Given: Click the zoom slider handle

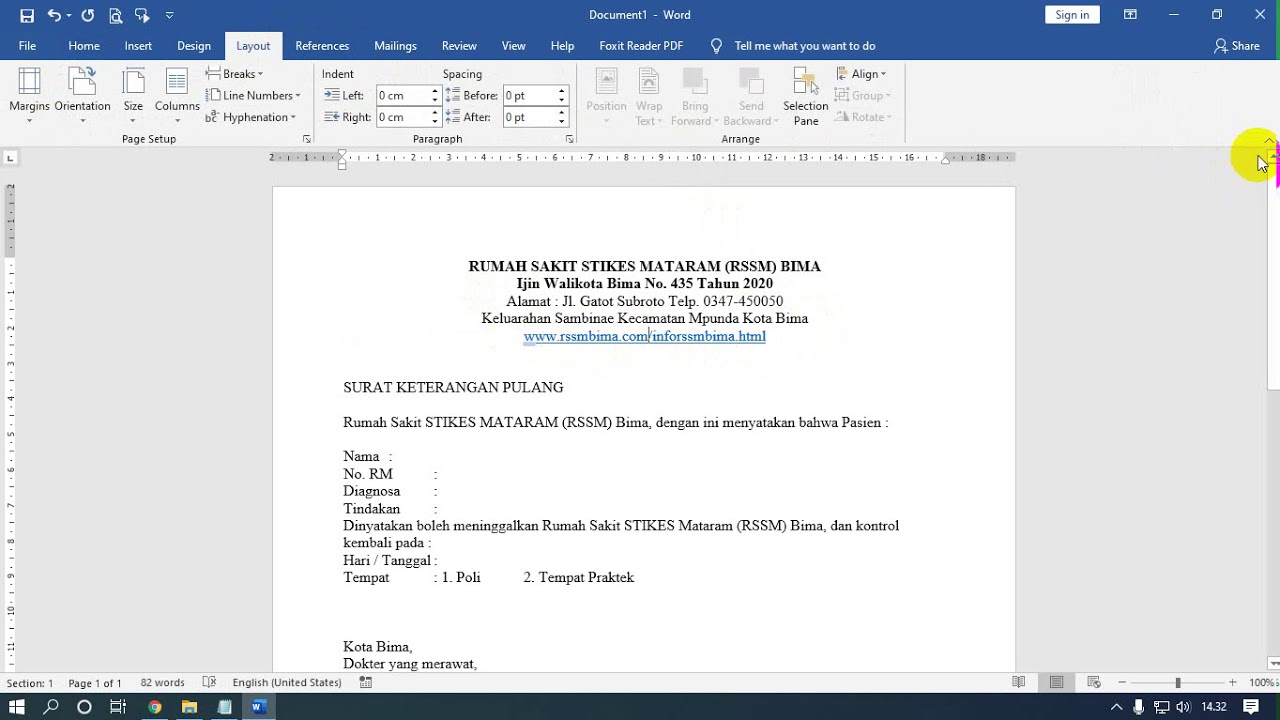Looking at the screenshot, I should click(x=1178, y=683).
